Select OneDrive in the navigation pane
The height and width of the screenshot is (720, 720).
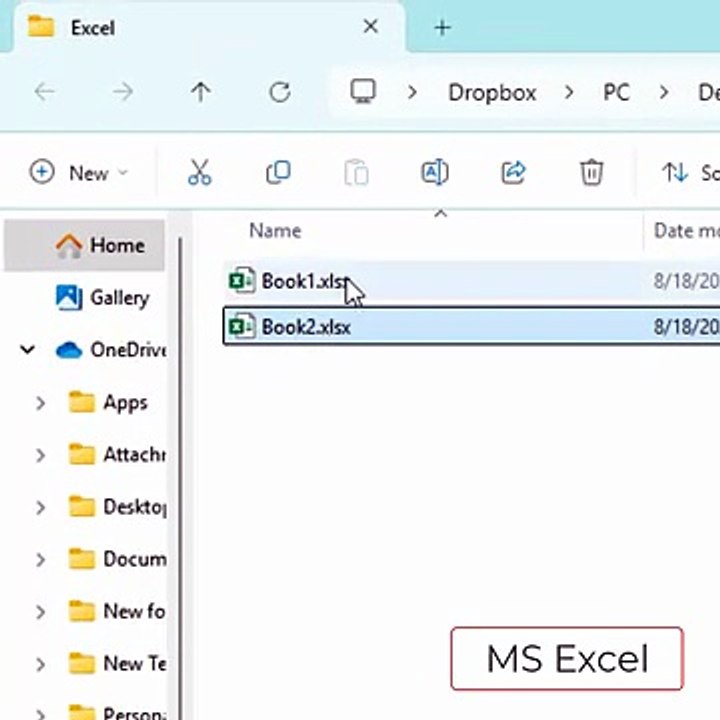tap(110, 350)
